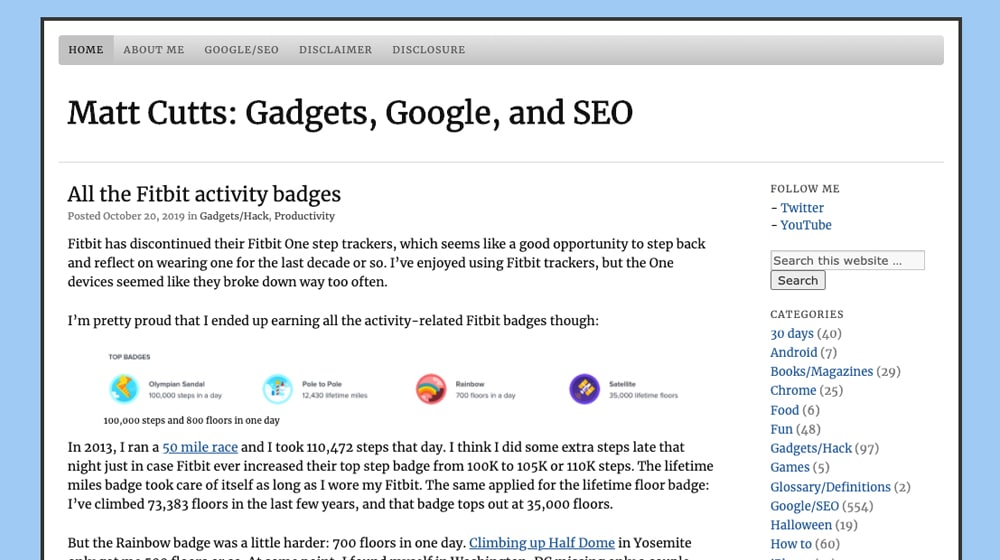
Task: Click the Satellite badge icon
Action: (585, 388)
